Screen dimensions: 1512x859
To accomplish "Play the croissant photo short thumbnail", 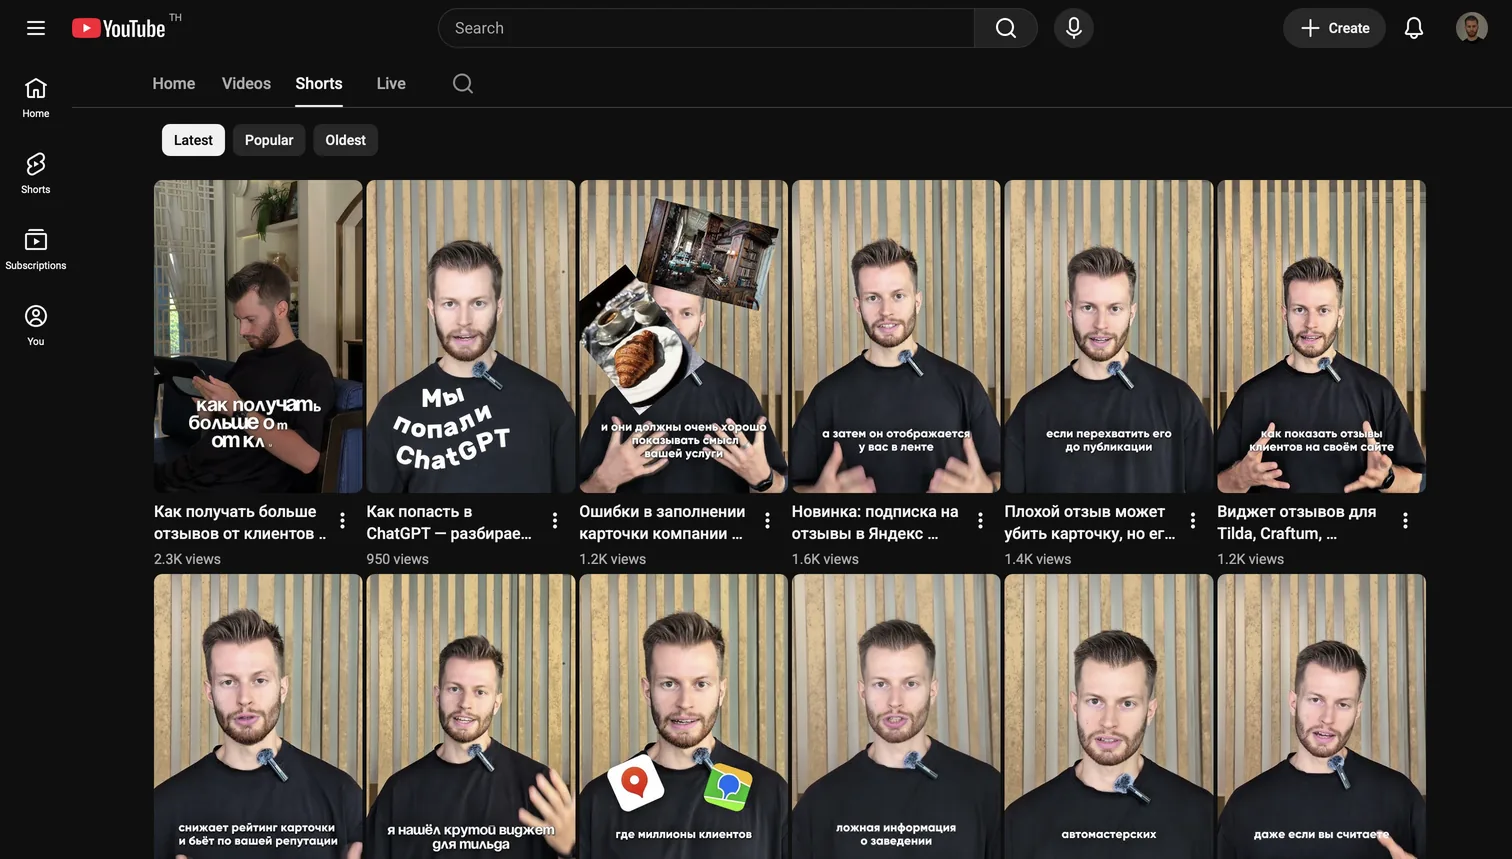I will tap(683, 336).
